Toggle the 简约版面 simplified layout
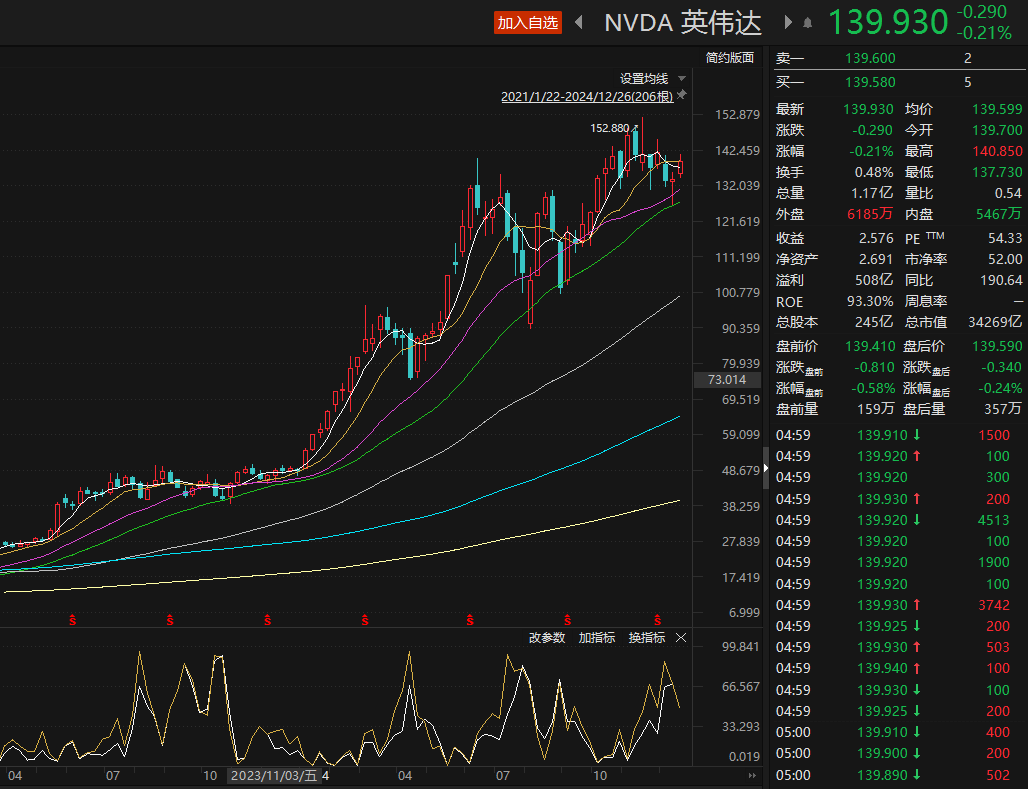1028x789 pixels. click(x=729, y=58)
